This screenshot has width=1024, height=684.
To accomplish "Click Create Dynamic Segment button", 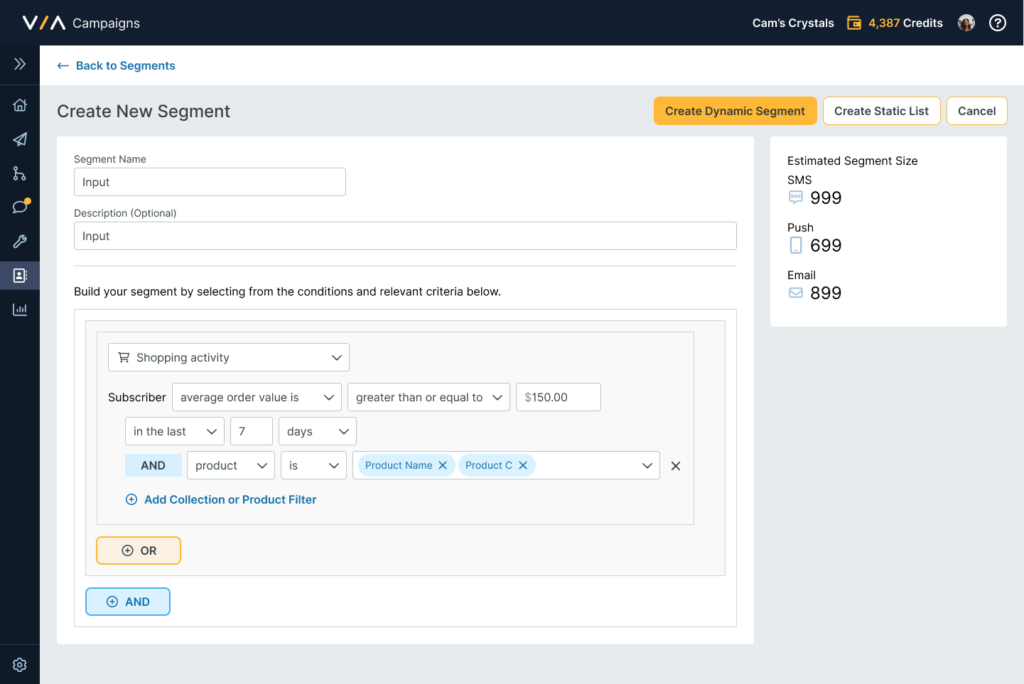I will tap(735, 111).
